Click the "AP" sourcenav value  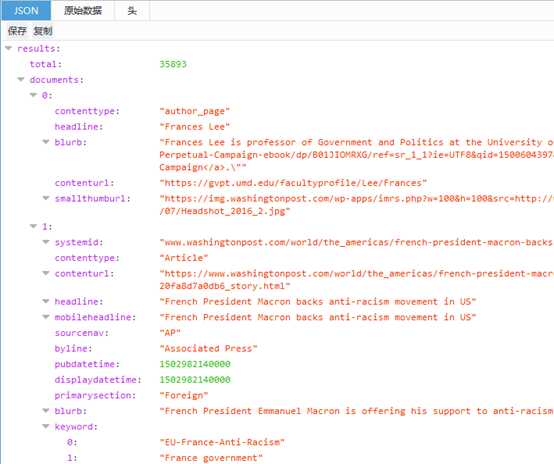170,333
